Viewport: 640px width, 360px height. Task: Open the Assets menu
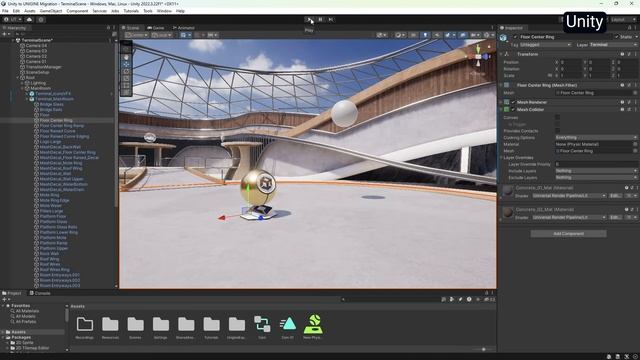coord(29,11)
